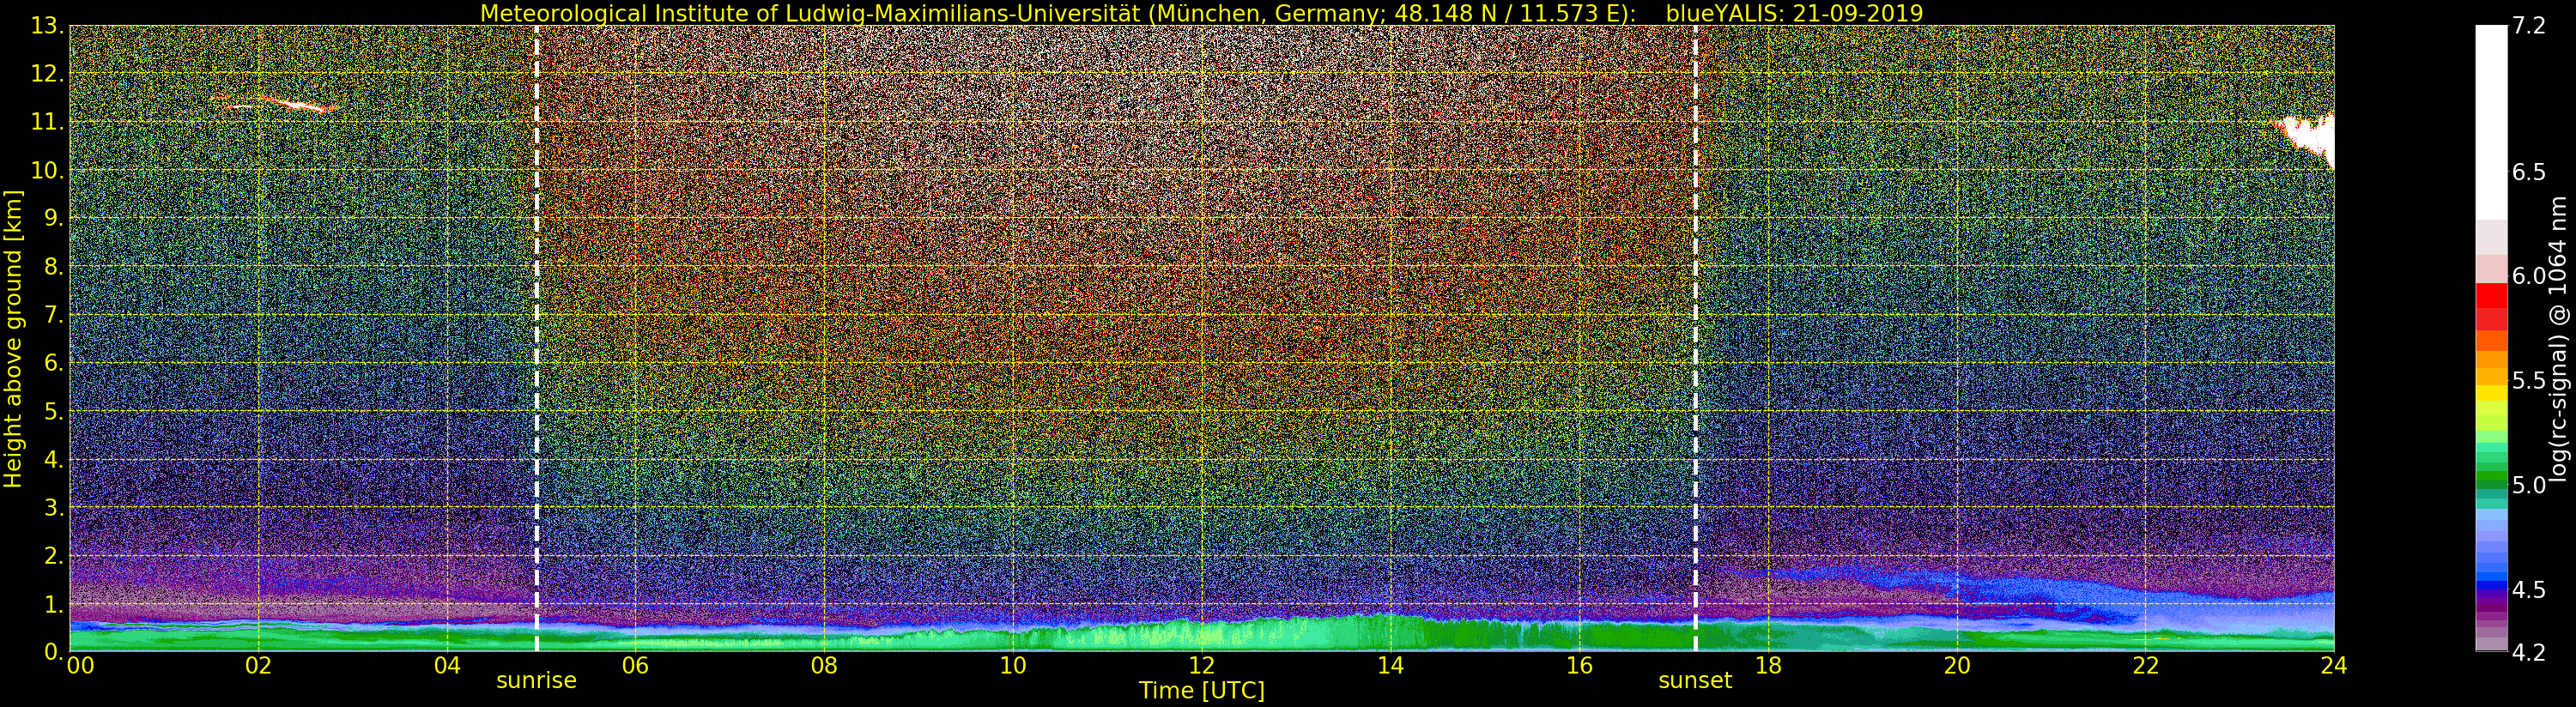Viewport: 2576px width, 707px height.
Task: Click the colorbar value 6.0
Action: (x=2529, y=276)
